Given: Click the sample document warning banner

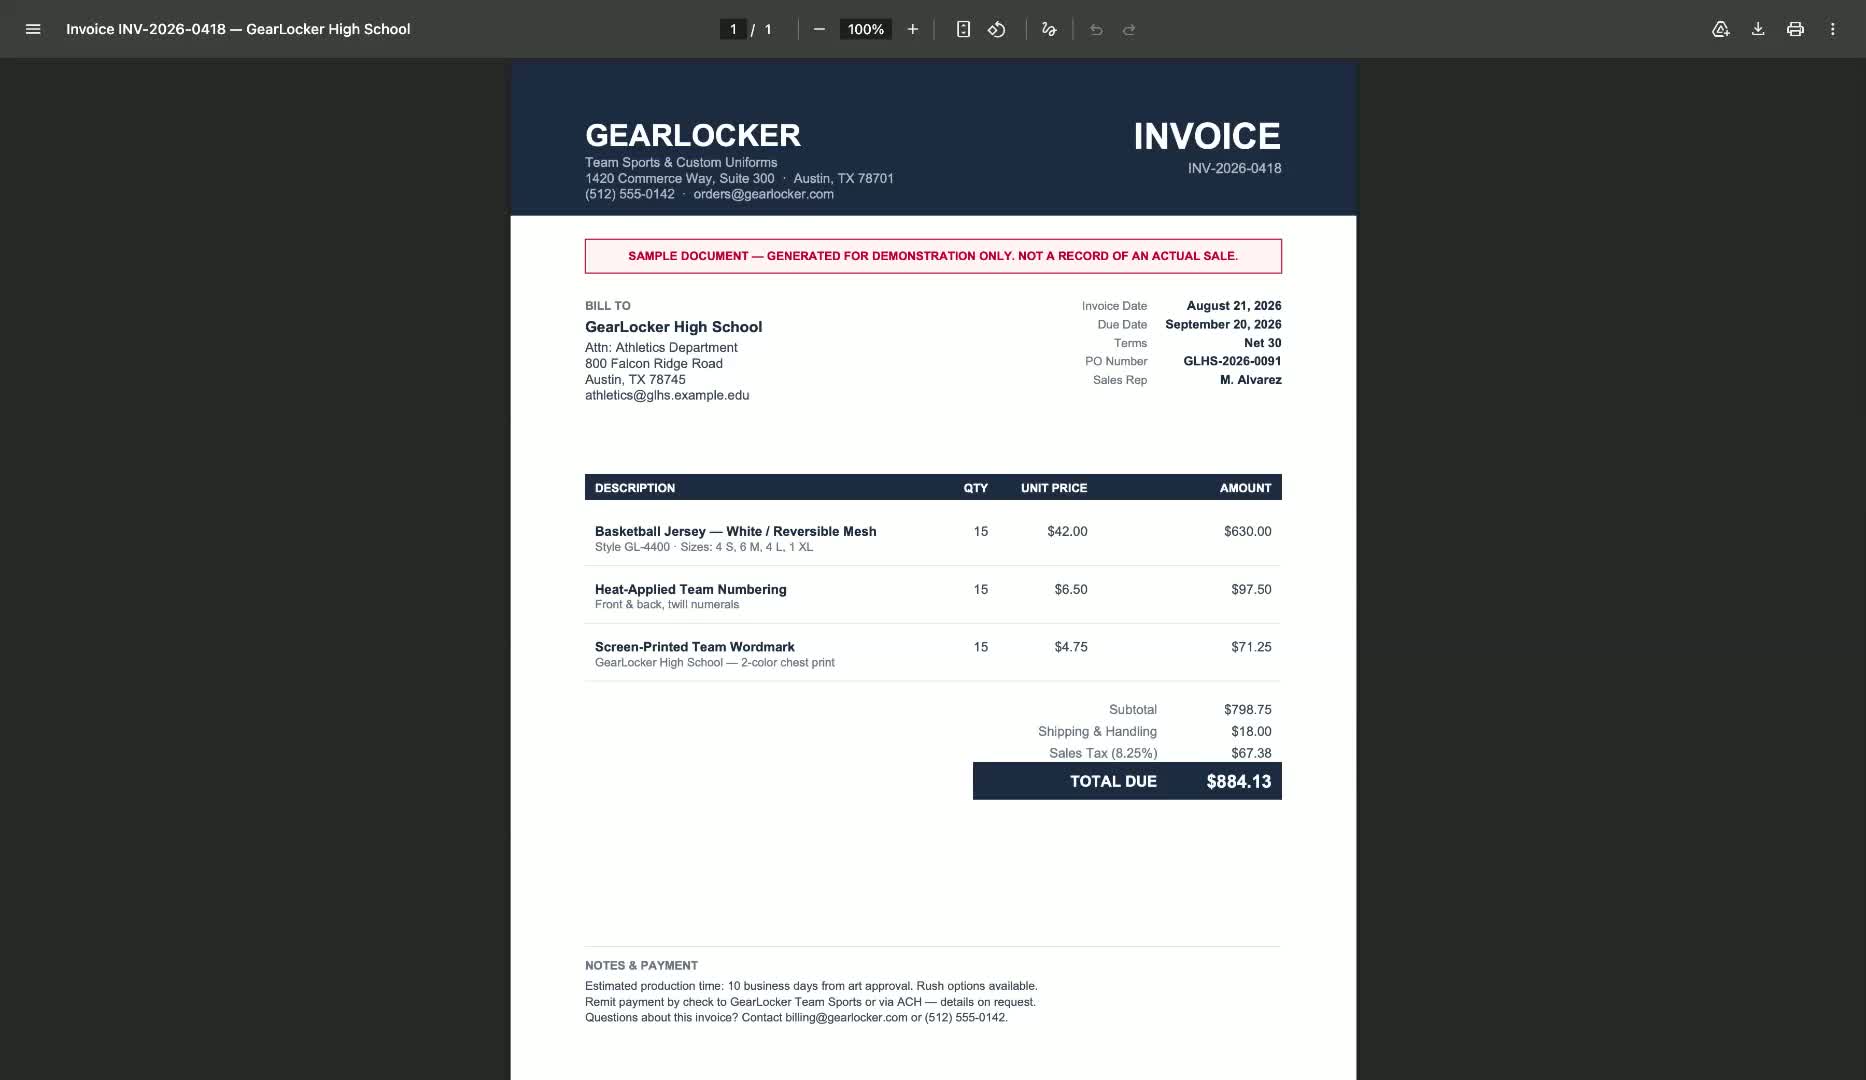Looking at the screenshot, I should [x=933, y=256].
